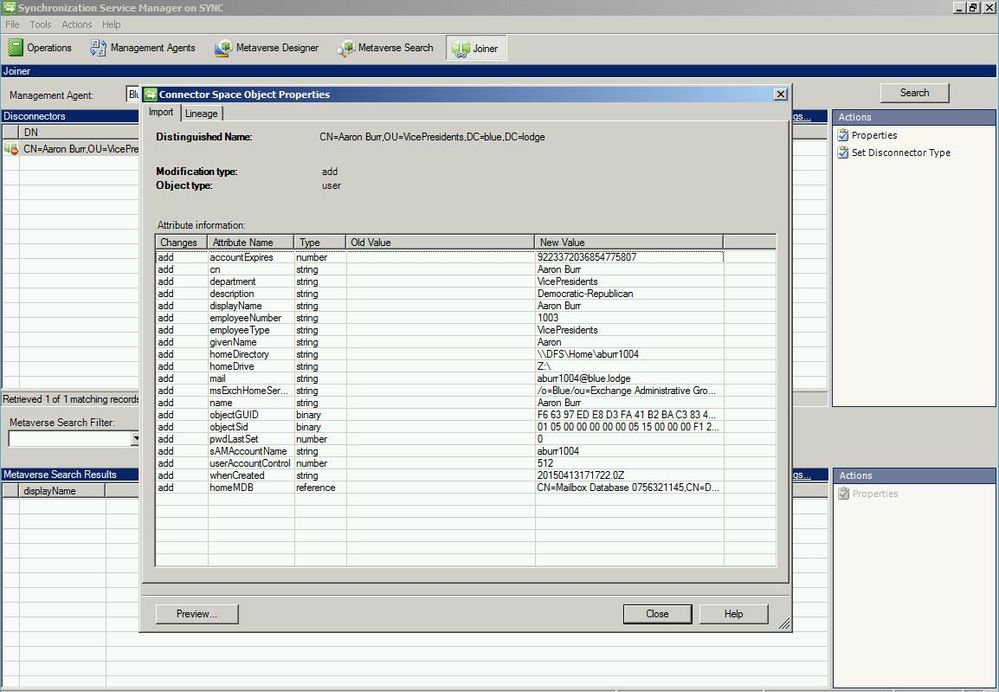Select the homeMDB attribute row

[440, 487]
